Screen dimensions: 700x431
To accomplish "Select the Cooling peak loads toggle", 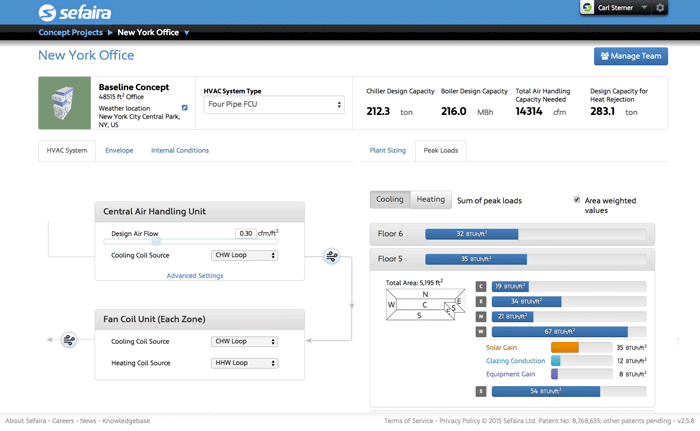I will (390, 200).
